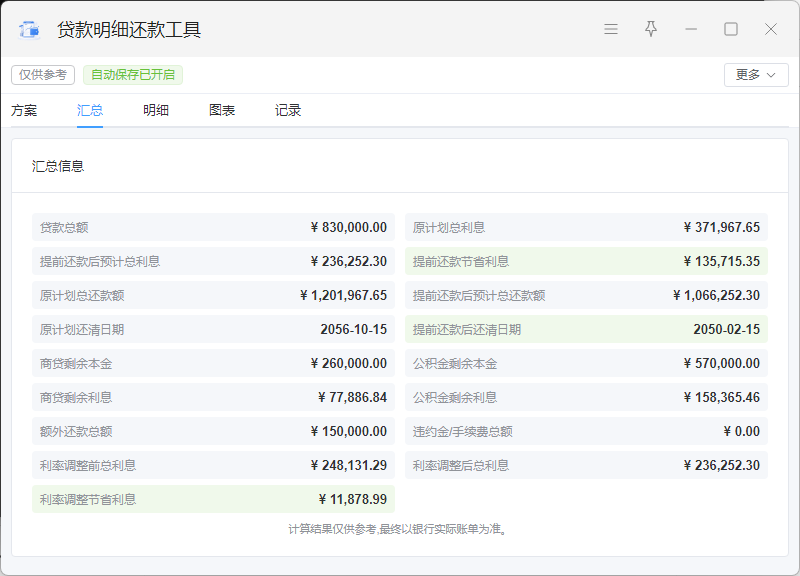Click the 提前还款后预计总利息 label
Screen dimensions: 800x576
(100, 262)
